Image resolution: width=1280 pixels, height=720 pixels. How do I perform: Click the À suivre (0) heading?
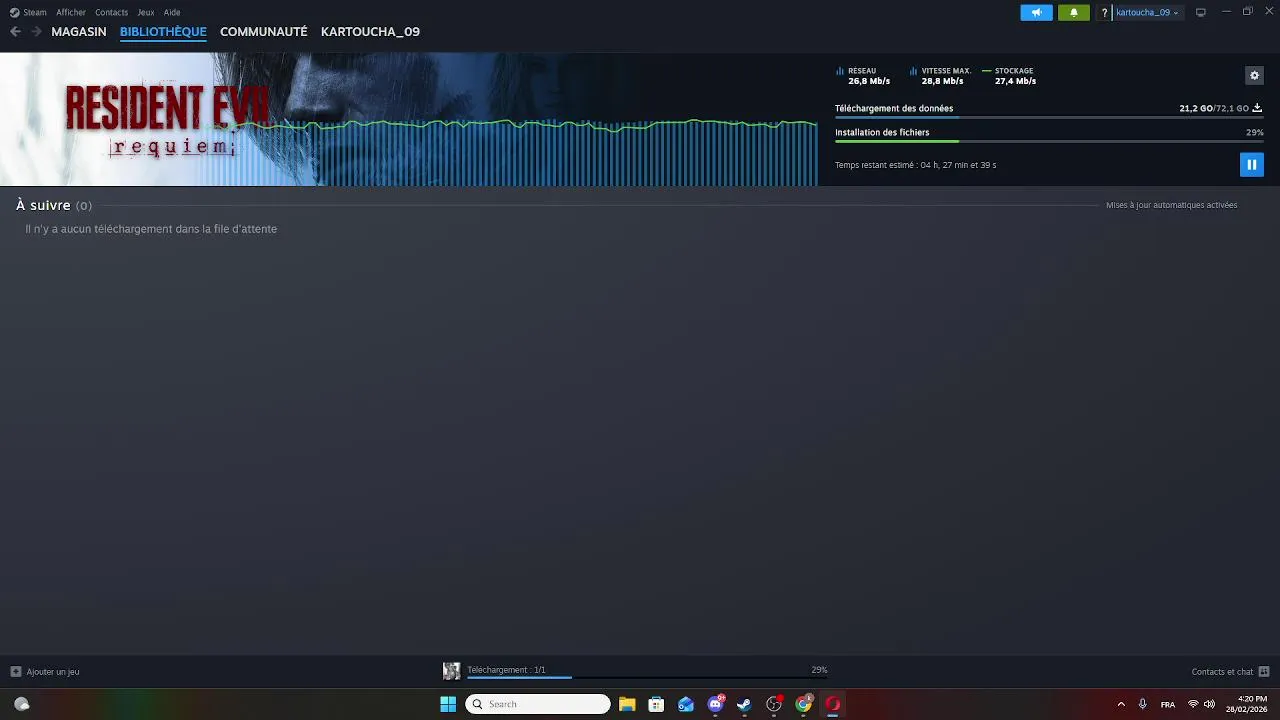click(53, 205)
